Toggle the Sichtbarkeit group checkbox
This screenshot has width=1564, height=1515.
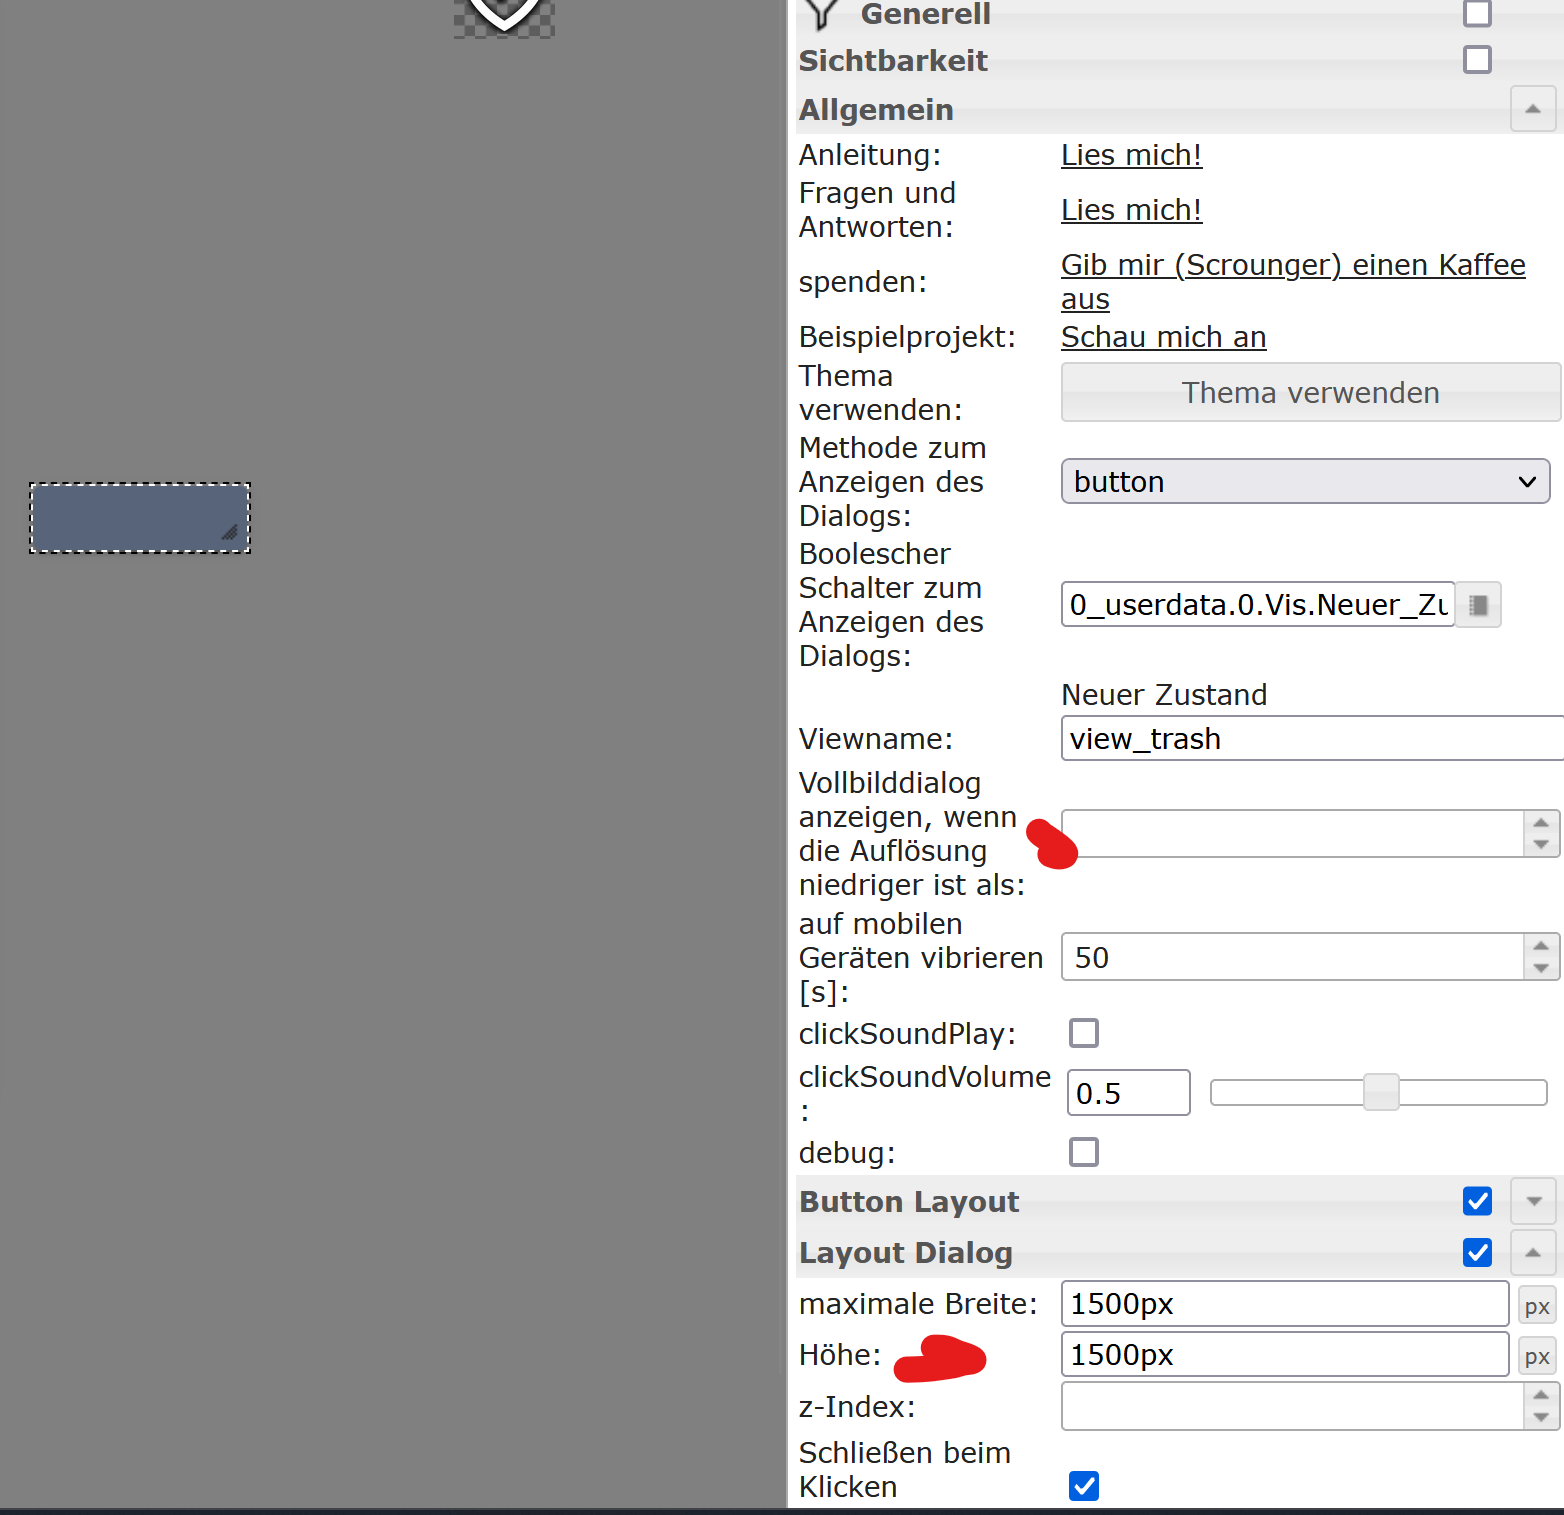(x=1477, y=60)
